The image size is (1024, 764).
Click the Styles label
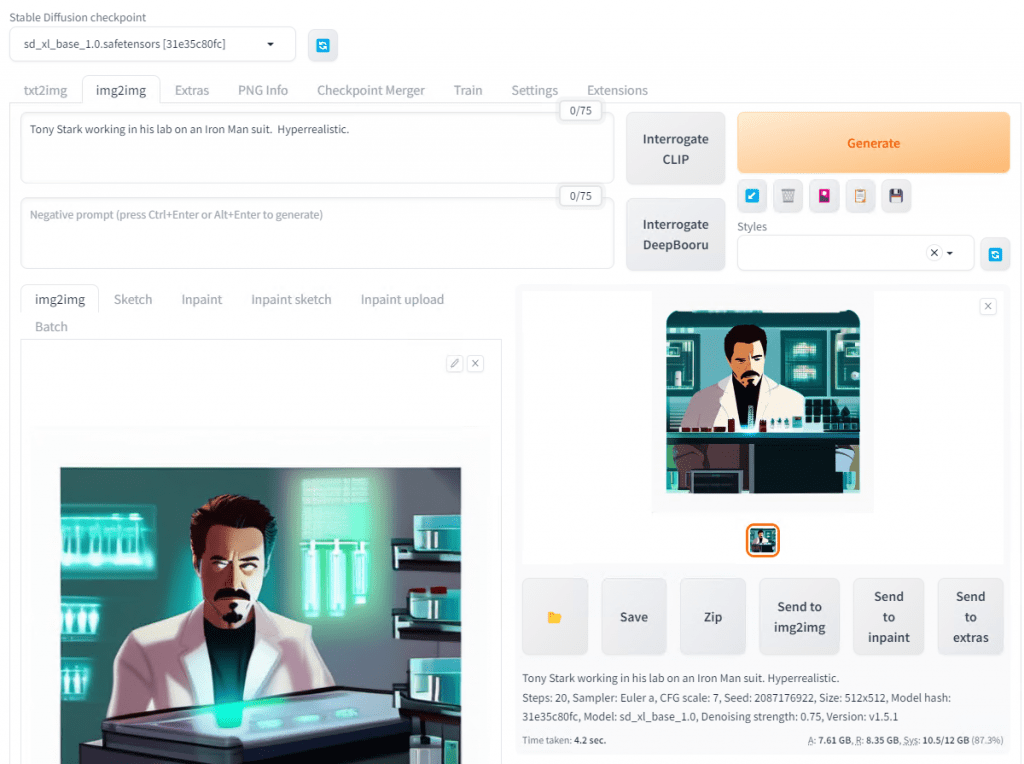[752, 227]
